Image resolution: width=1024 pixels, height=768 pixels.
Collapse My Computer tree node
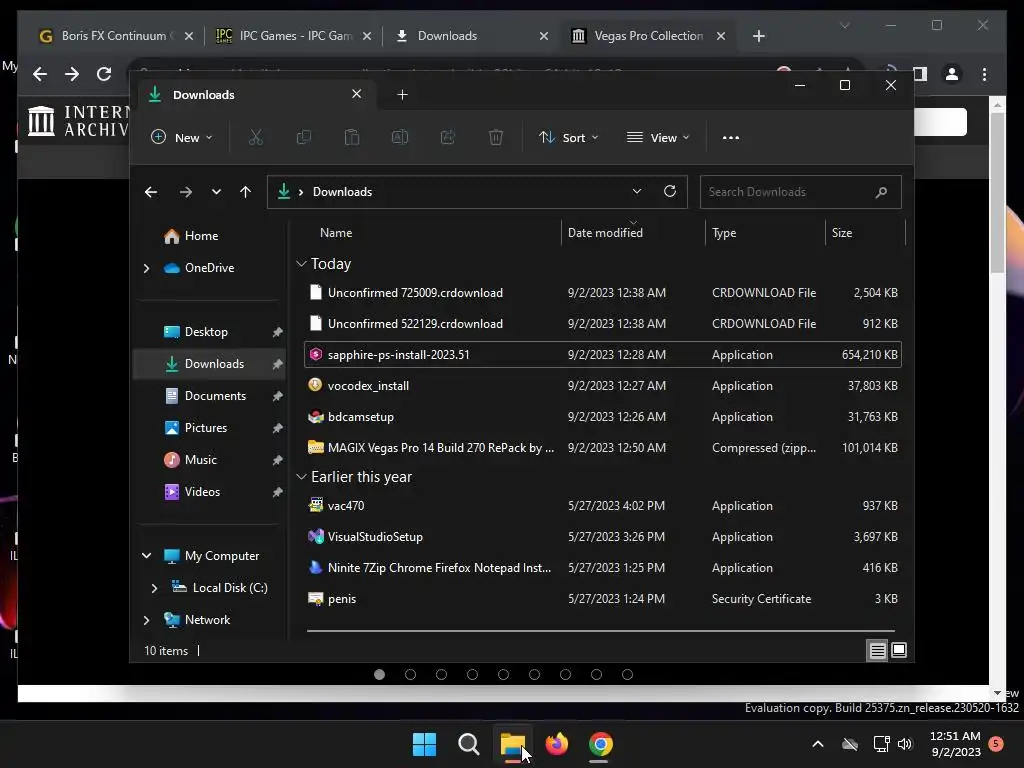(146, 556)
